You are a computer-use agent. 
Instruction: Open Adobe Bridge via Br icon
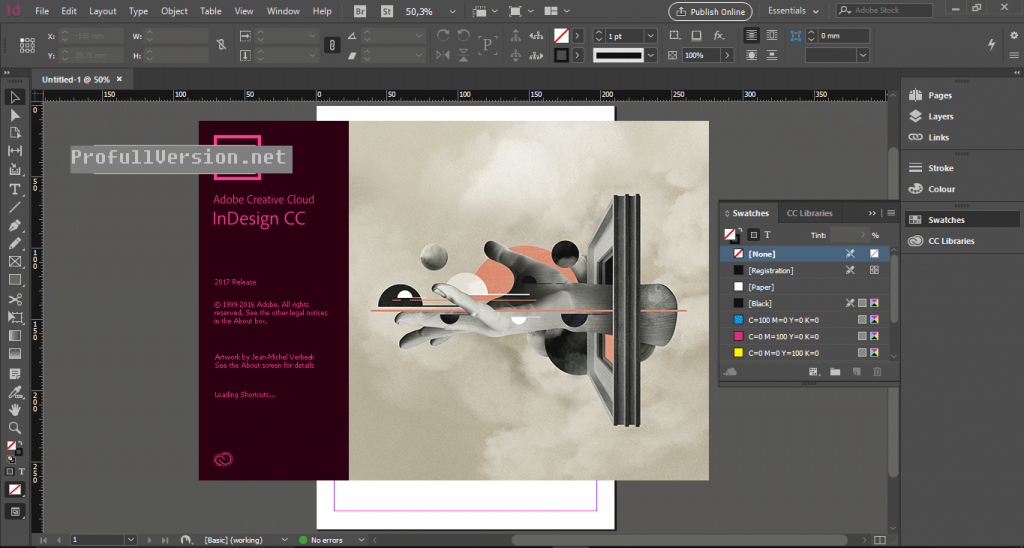(360, 11)
